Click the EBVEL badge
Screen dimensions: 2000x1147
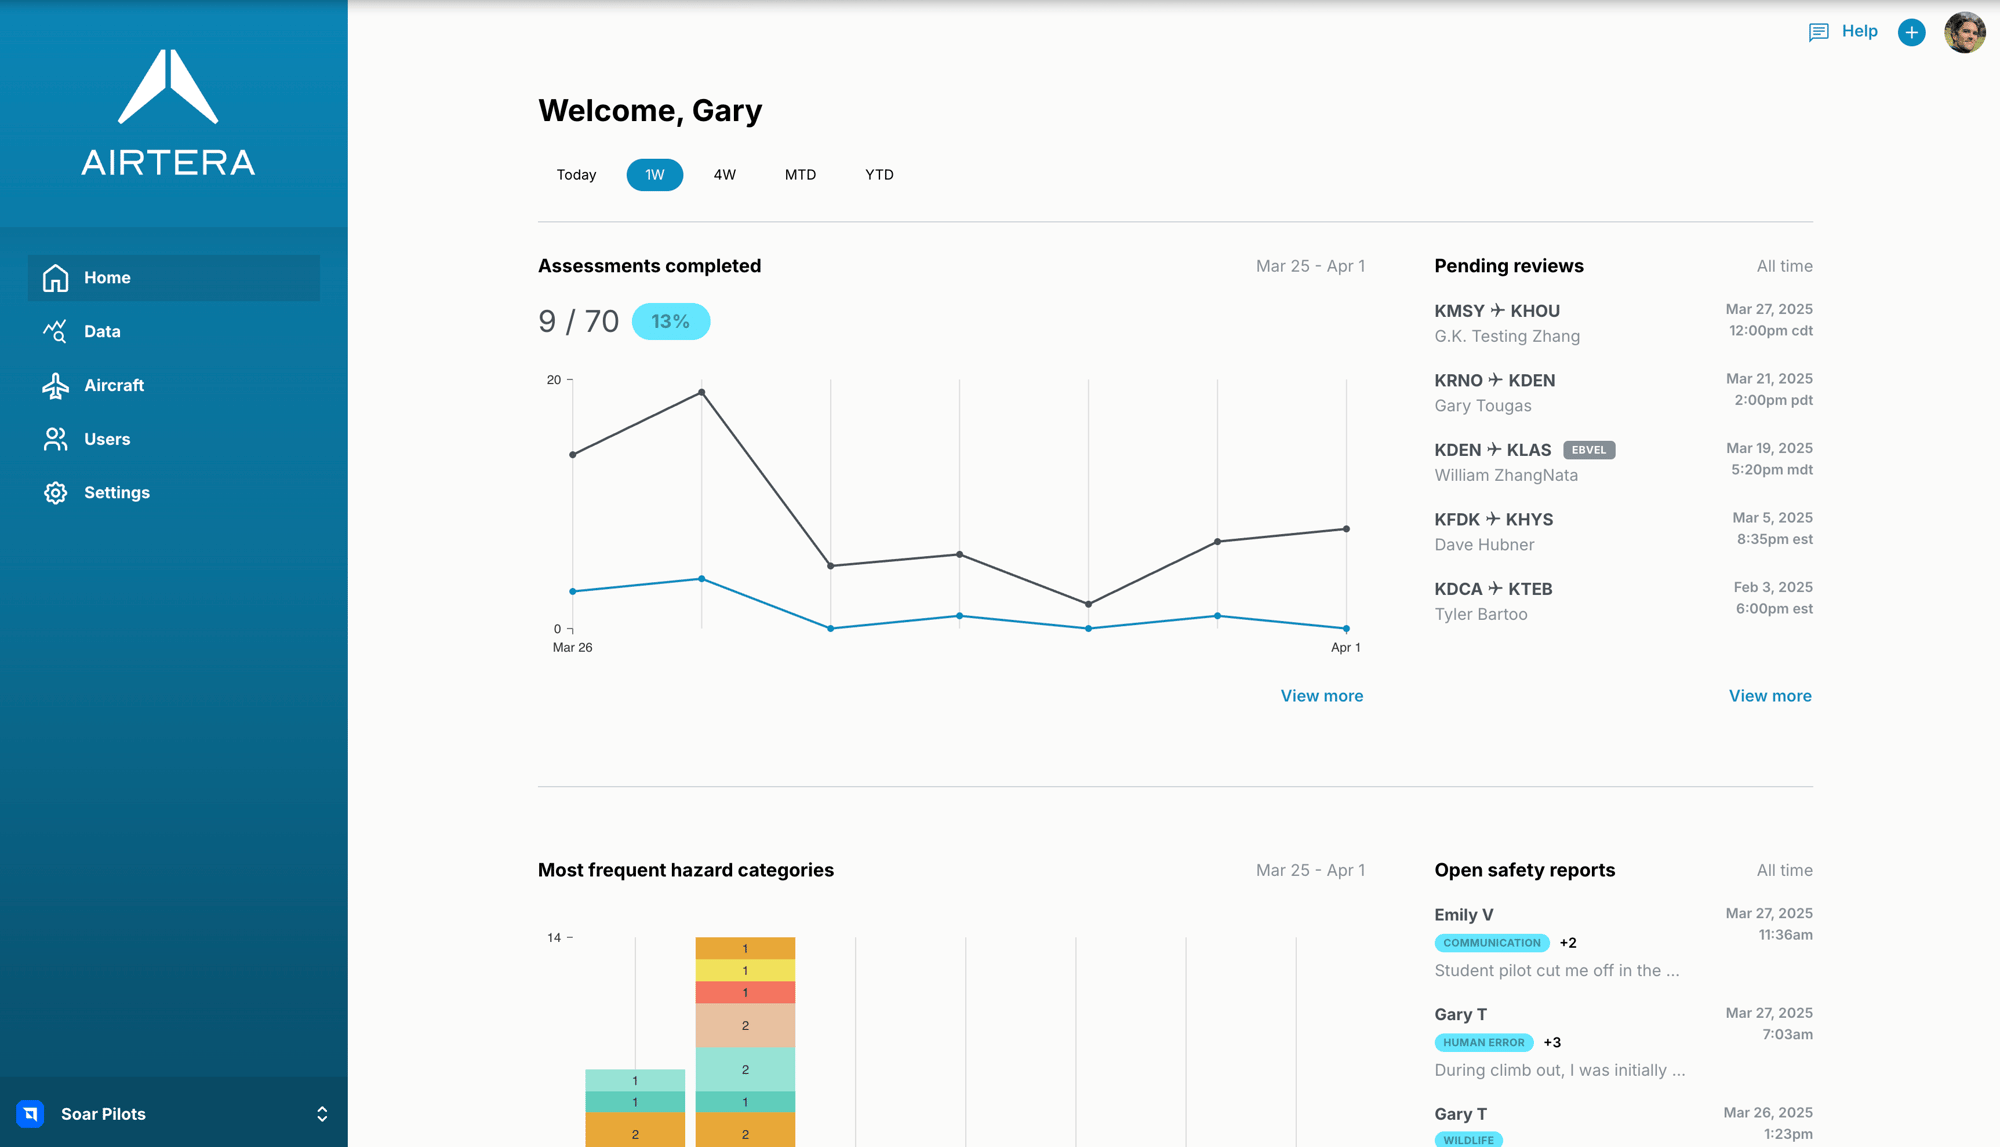coord(1589,450)
